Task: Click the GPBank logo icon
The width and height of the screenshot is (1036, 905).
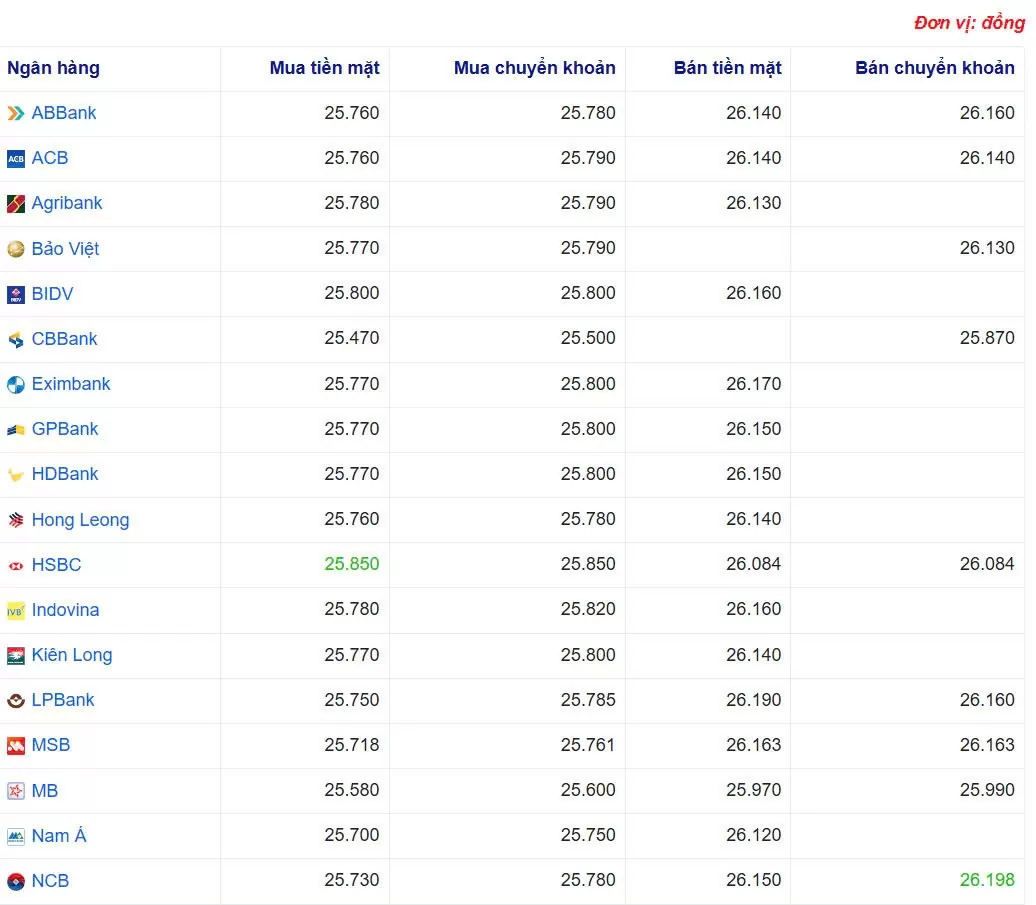Action: point(16,429)
